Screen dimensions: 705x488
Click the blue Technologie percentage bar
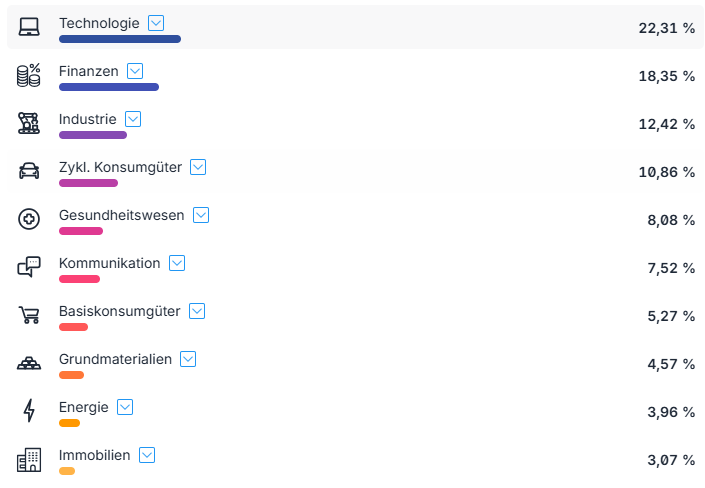point(120,39)
